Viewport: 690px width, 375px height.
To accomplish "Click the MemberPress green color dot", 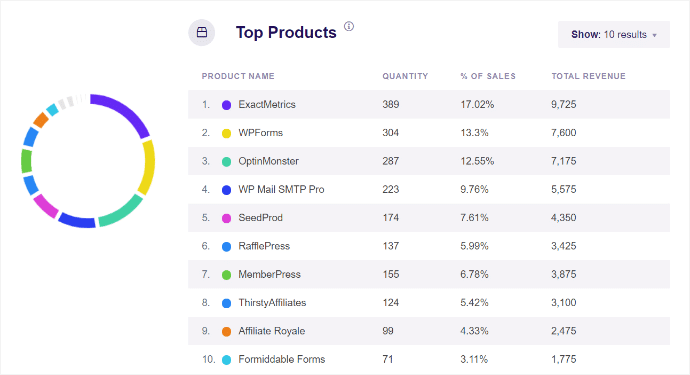I will coord(226,275).
